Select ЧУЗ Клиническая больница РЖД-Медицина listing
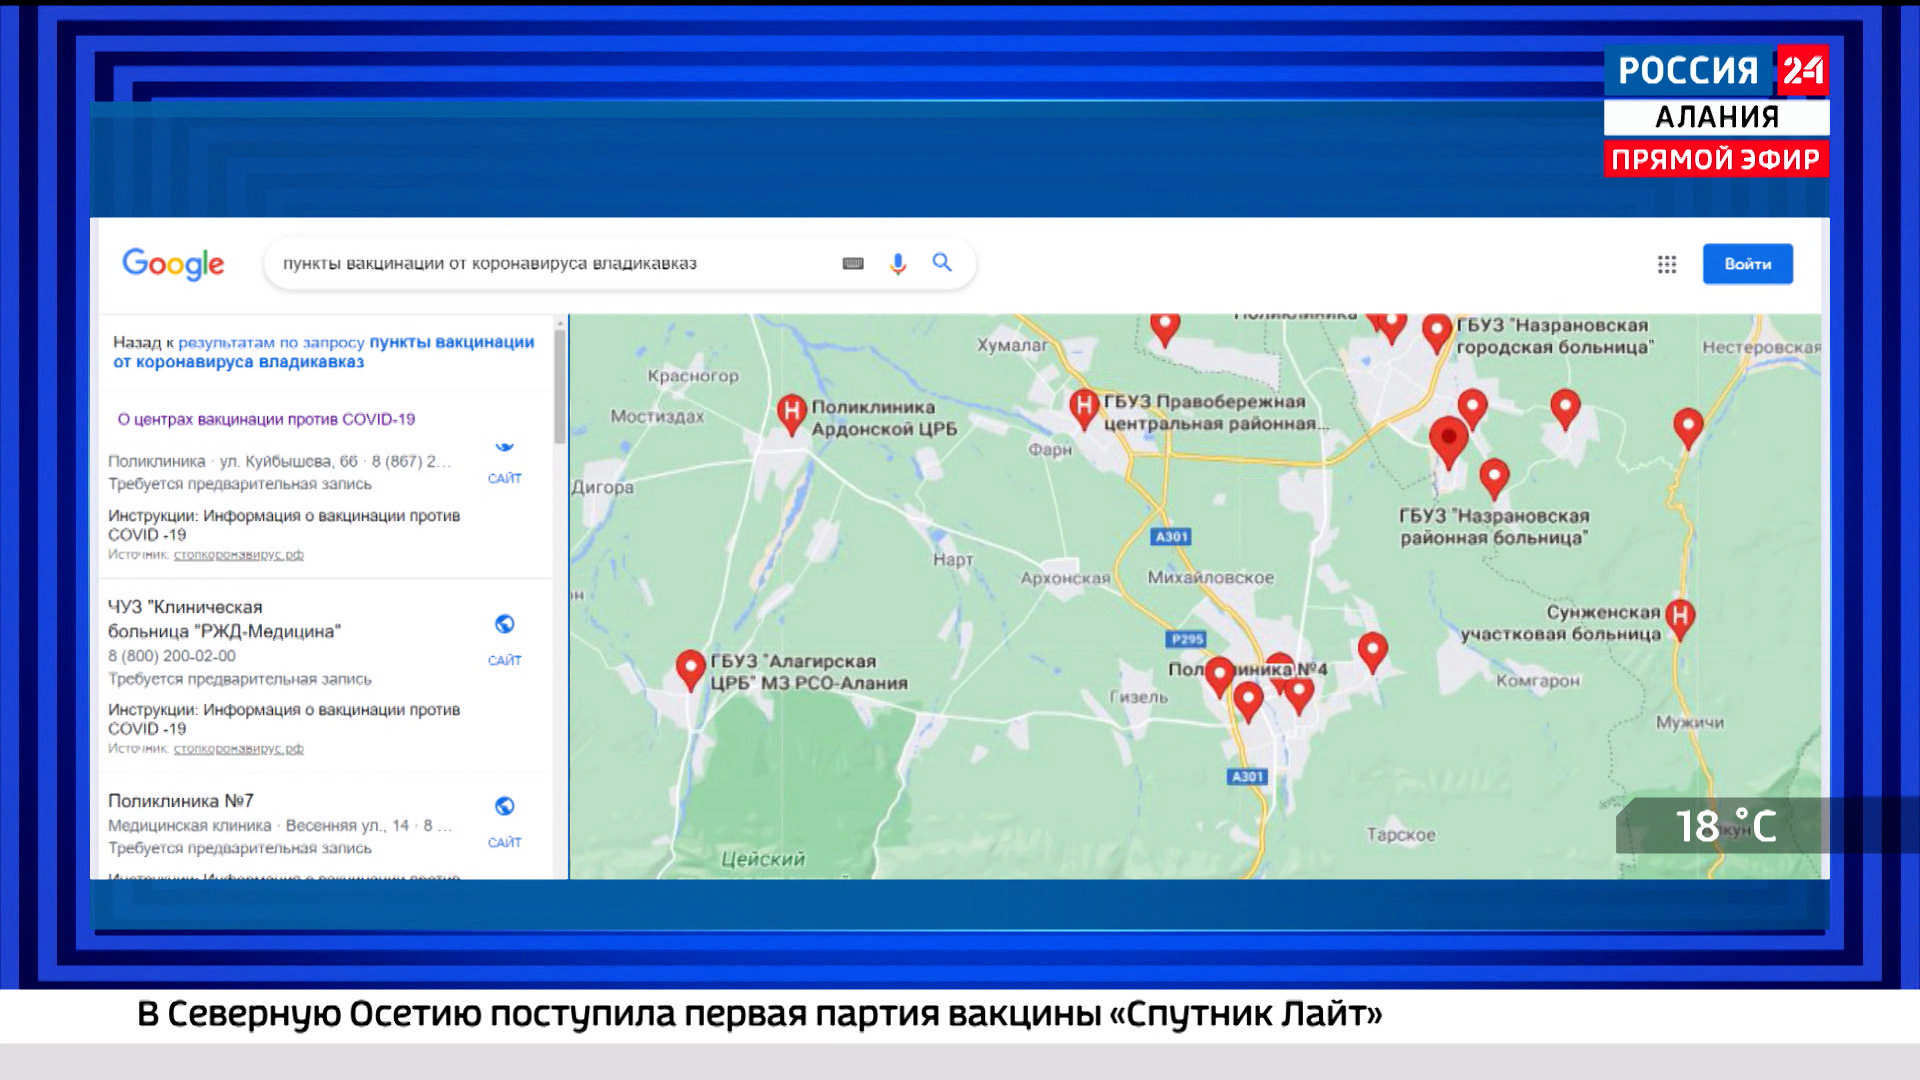Viewport: 1920px width, 1080px height. click(224, 619)
